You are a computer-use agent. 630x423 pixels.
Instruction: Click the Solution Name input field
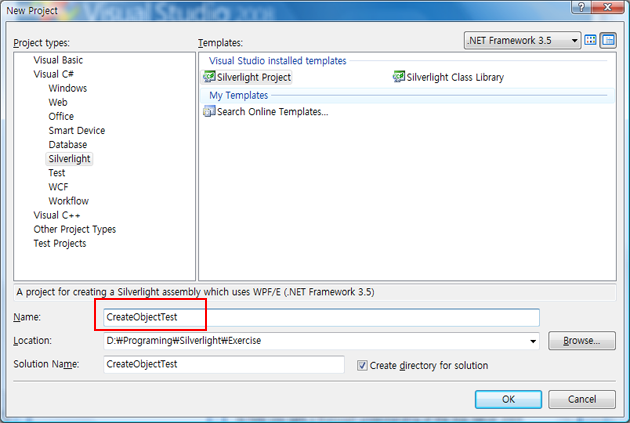coord(224,364)
